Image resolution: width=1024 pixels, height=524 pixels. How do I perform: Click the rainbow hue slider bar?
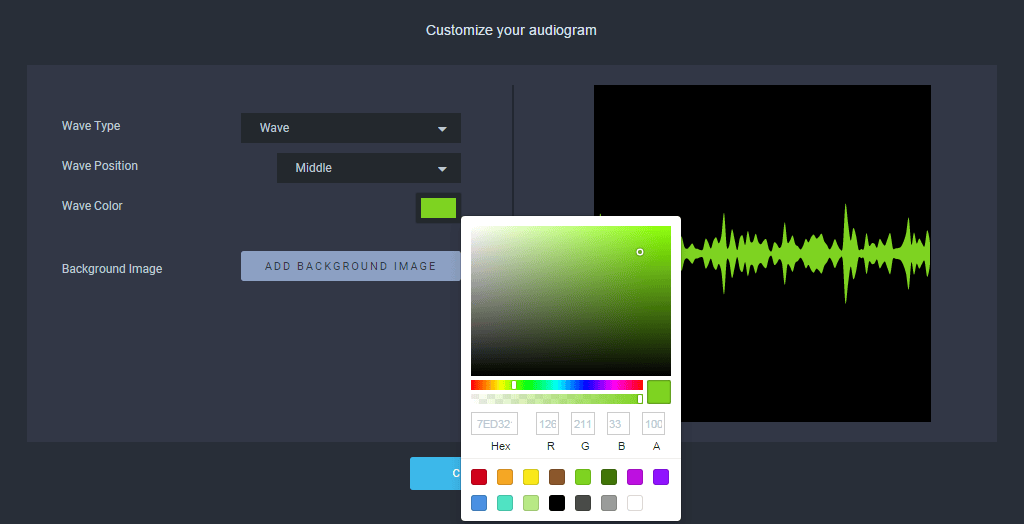pos(556,385)
